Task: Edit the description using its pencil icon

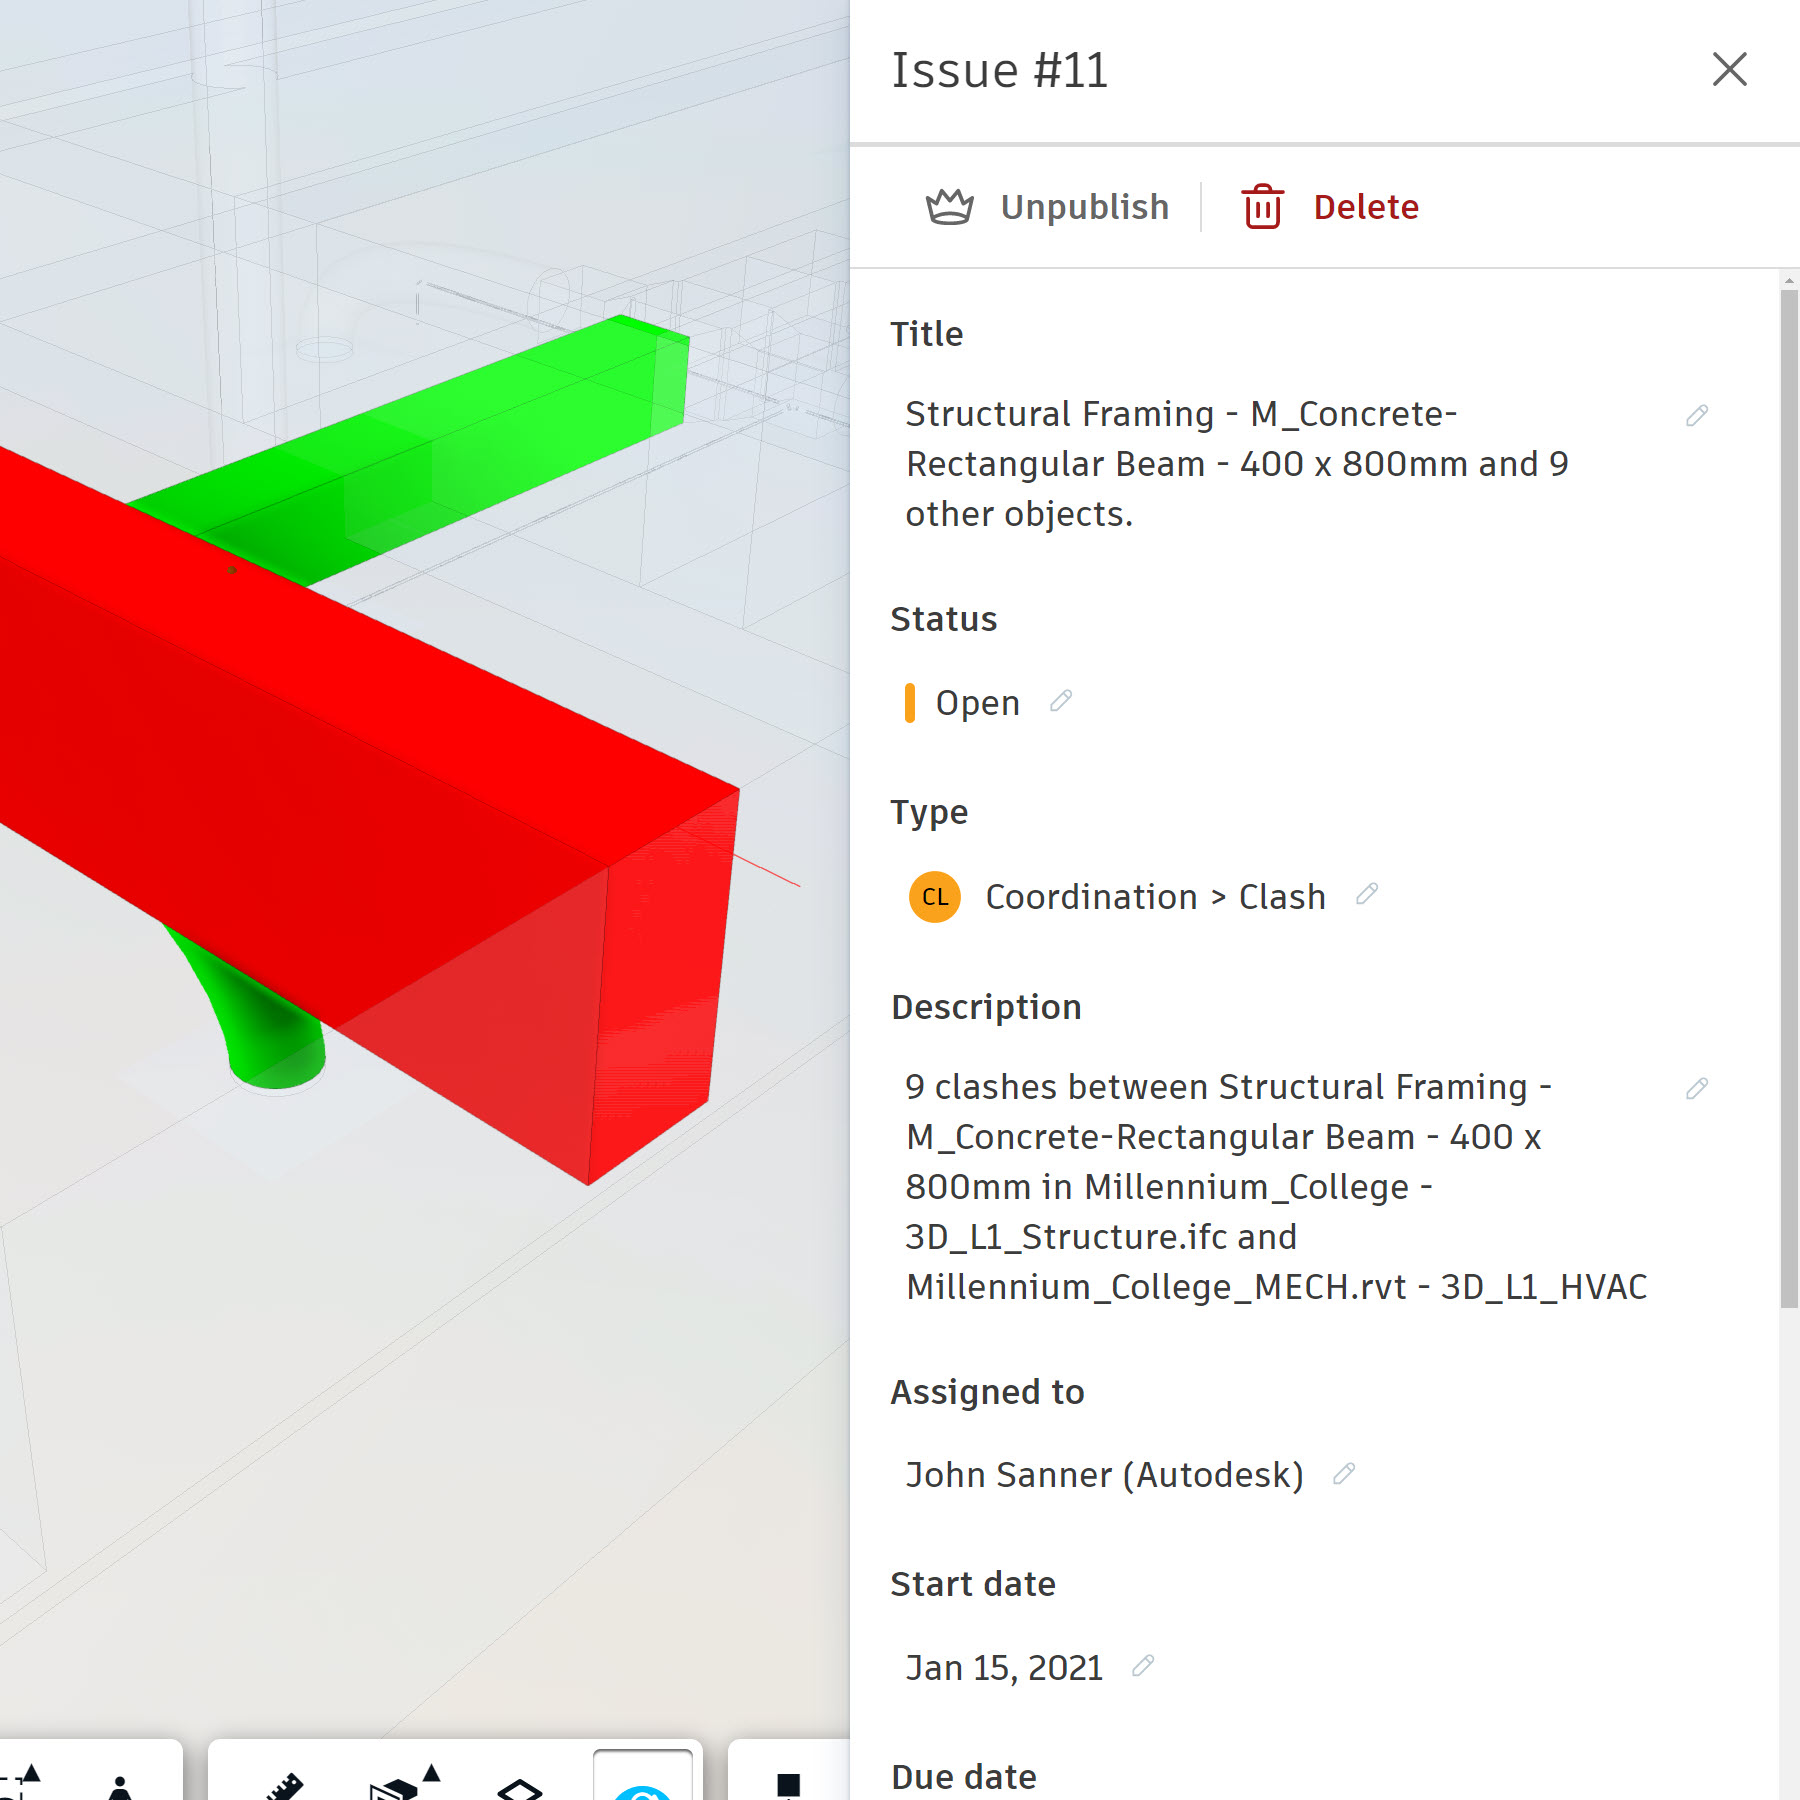Action: pyautogui.click(x=1696, y=1088)
